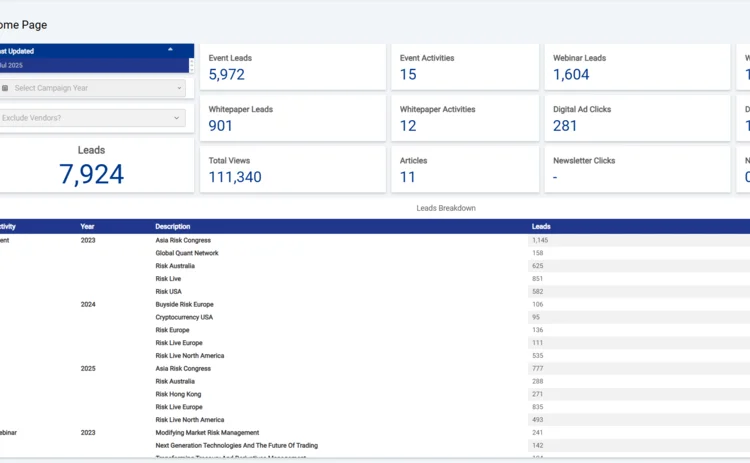Sort table by Year column header
Screen dimensions: 750x463
(87, 227)
